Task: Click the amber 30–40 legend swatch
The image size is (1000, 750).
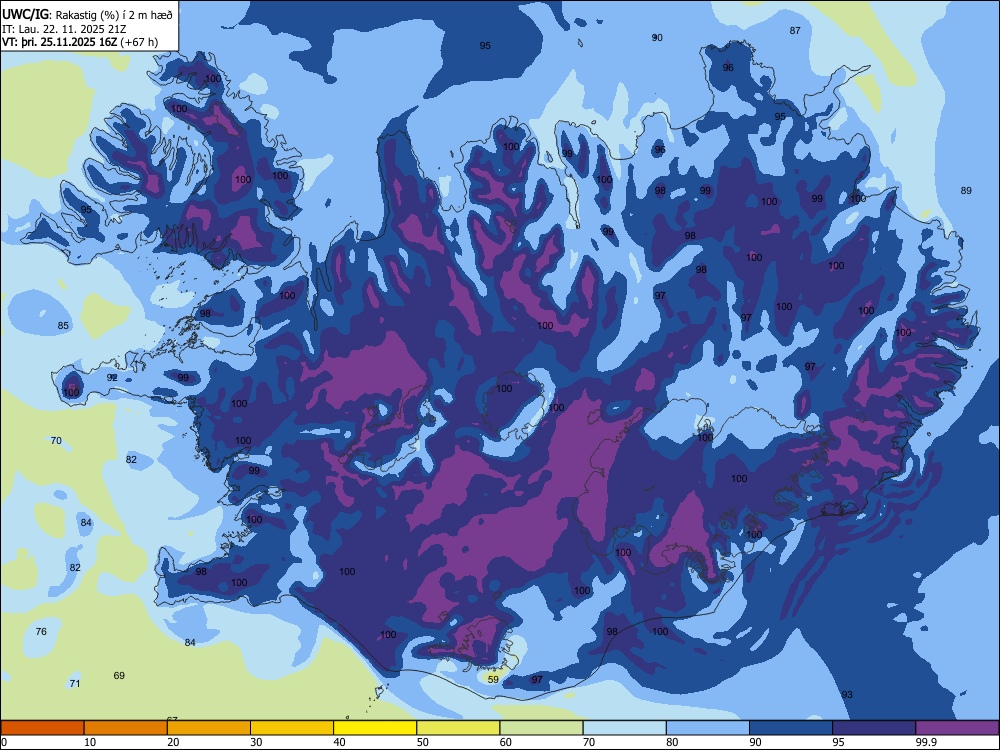Action: coord(292,728)
